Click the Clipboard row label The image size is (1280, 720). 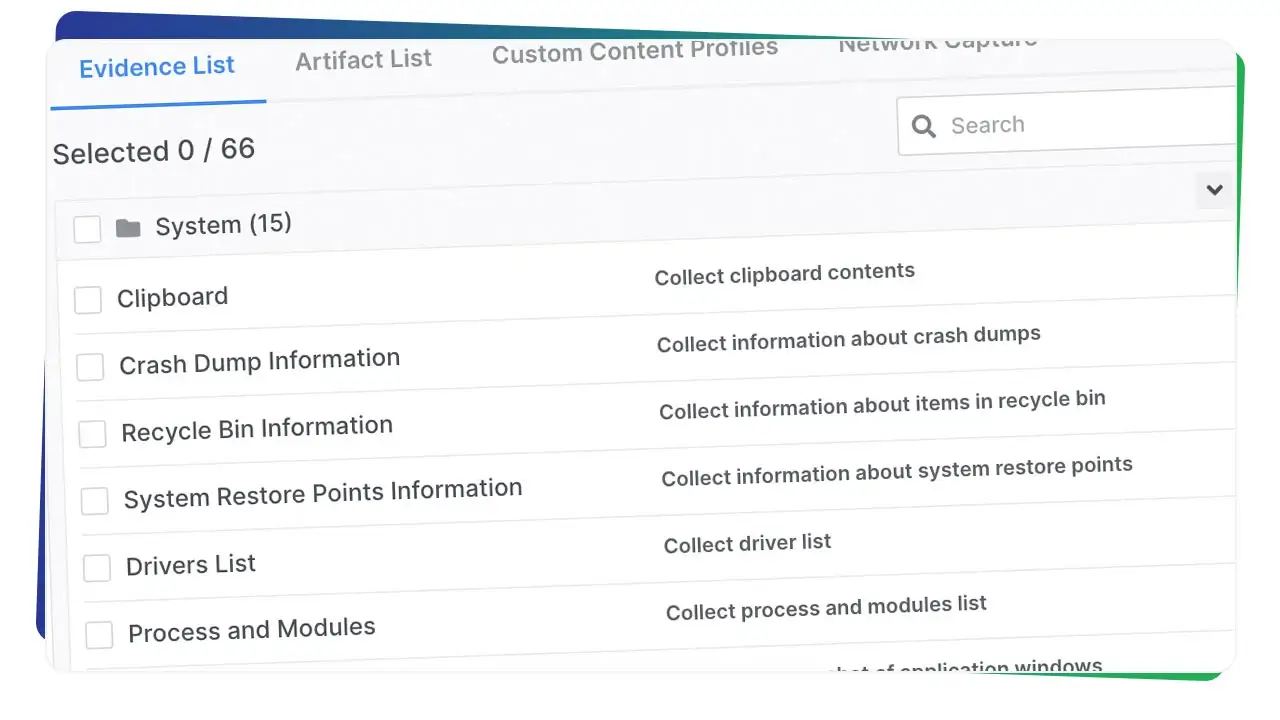click(173, 297)
